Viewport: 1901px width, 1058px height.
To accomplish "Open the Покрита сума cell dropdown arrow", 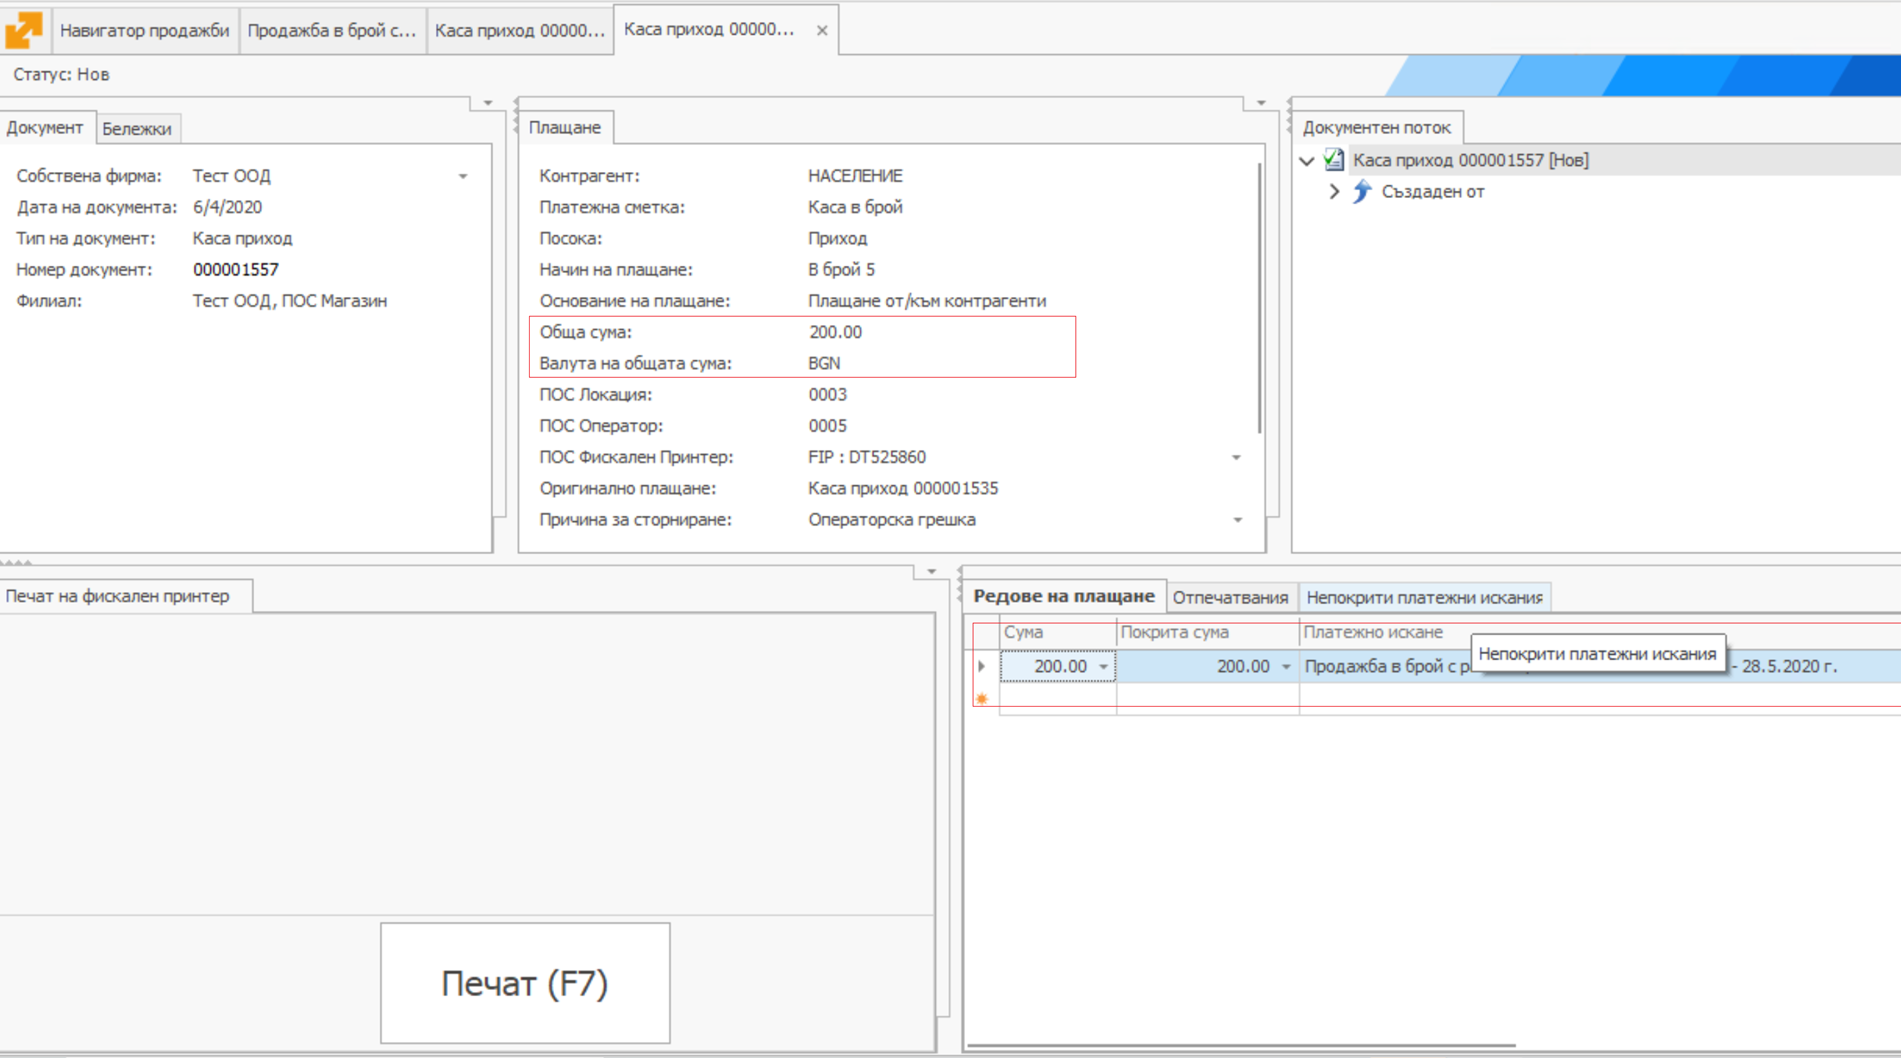I will [x=1286, y=667].
